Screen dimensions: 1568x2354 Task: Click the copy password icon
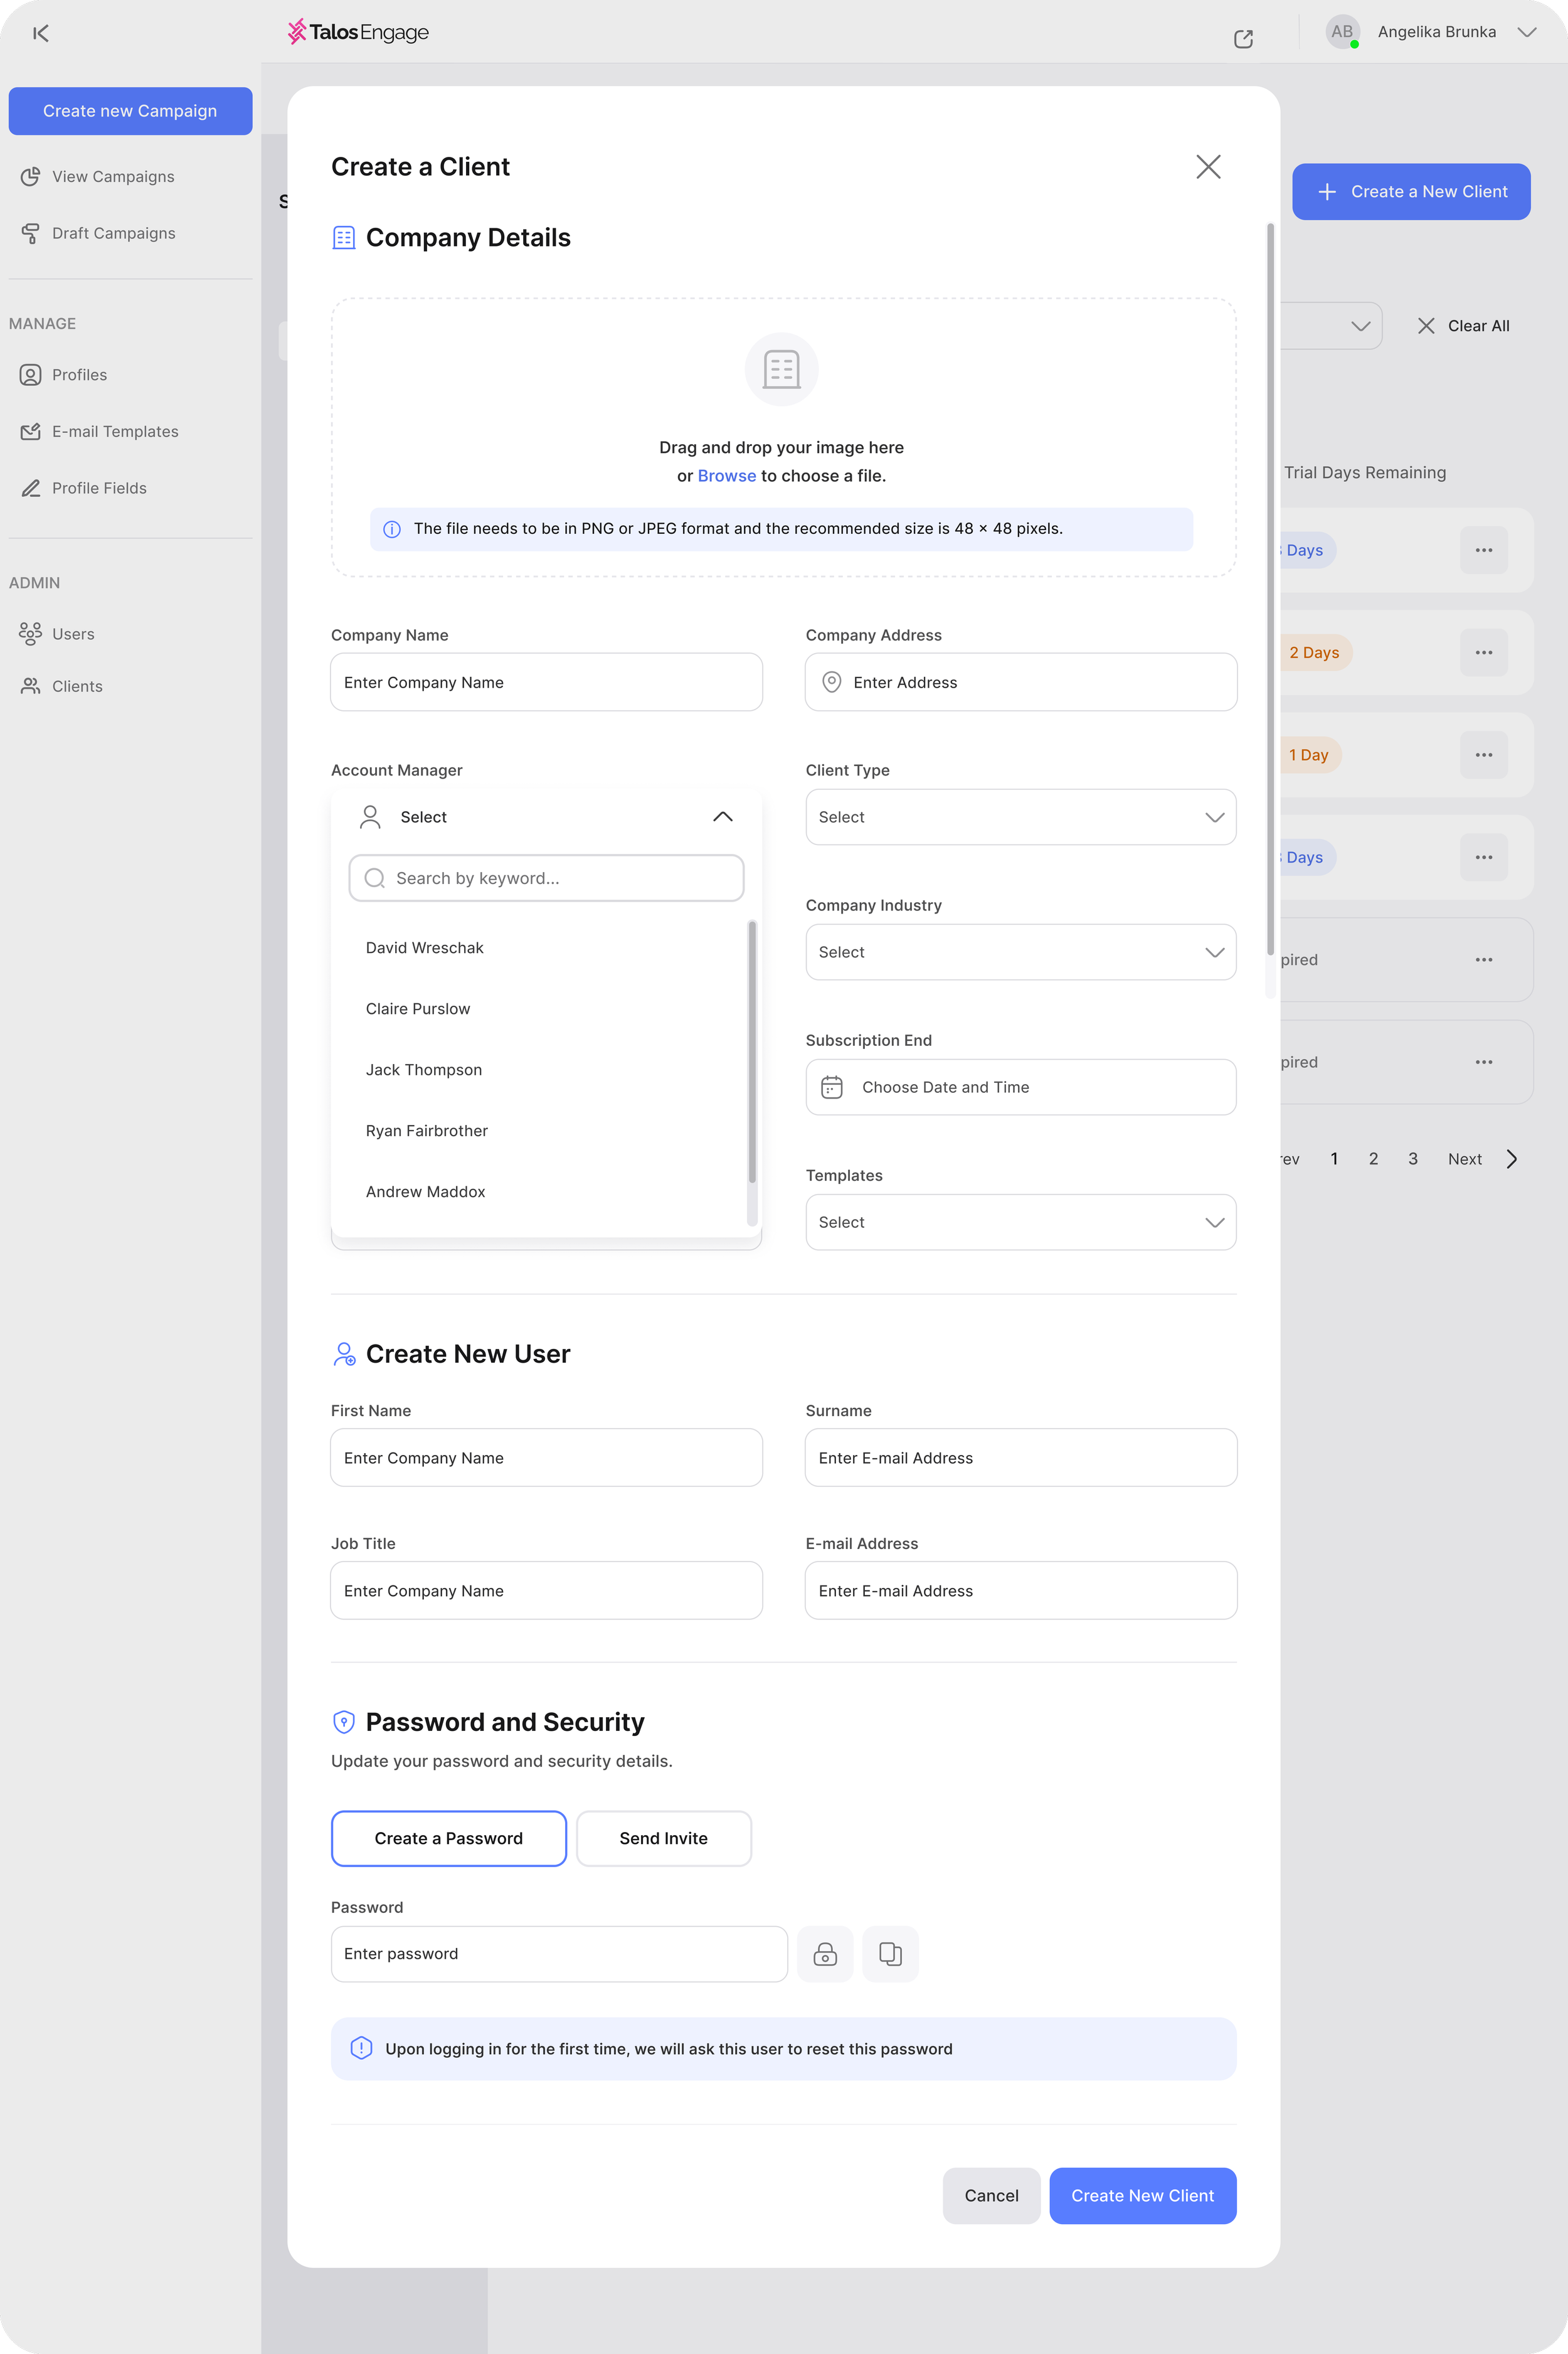[890, 1954]
